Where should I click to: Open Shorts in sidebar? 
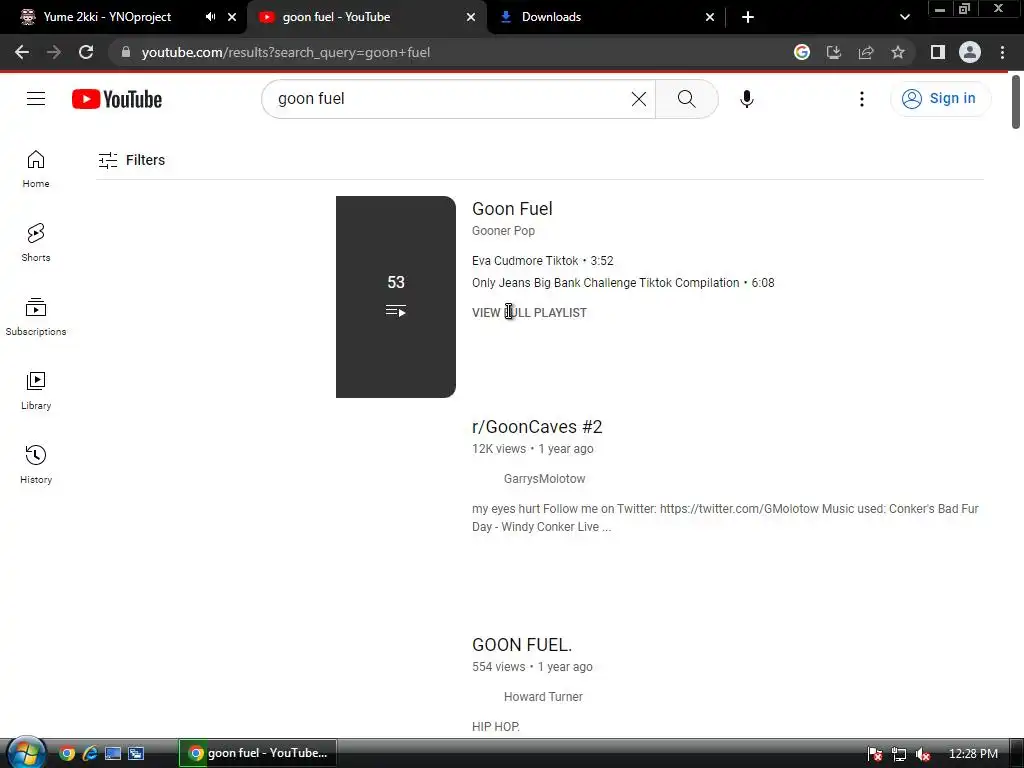36,242
